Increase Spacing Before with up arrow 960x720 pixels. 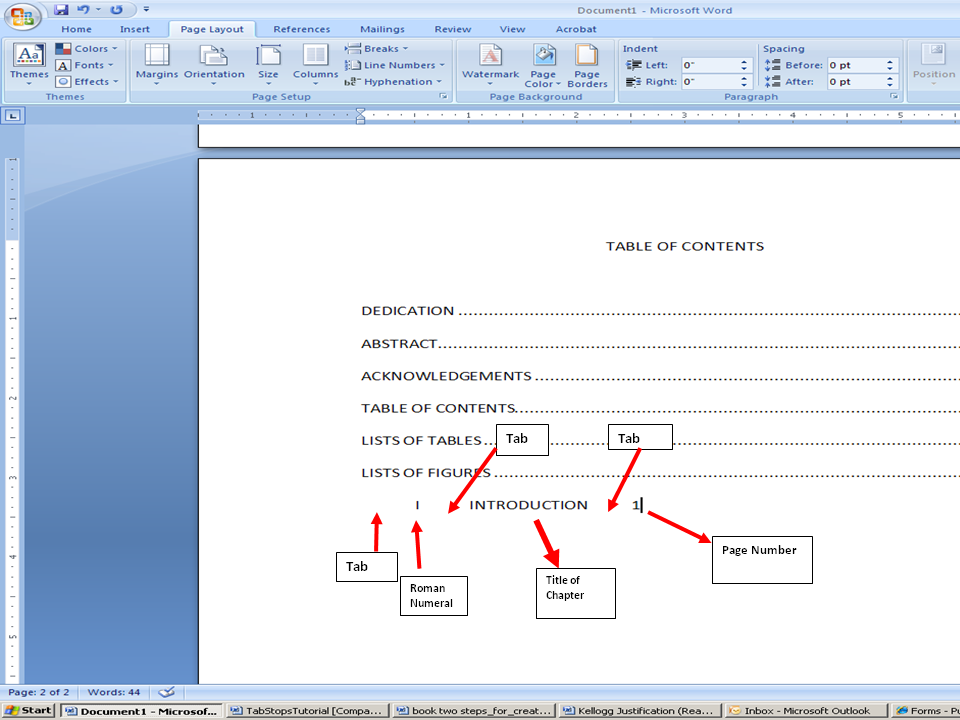[890, 62]
